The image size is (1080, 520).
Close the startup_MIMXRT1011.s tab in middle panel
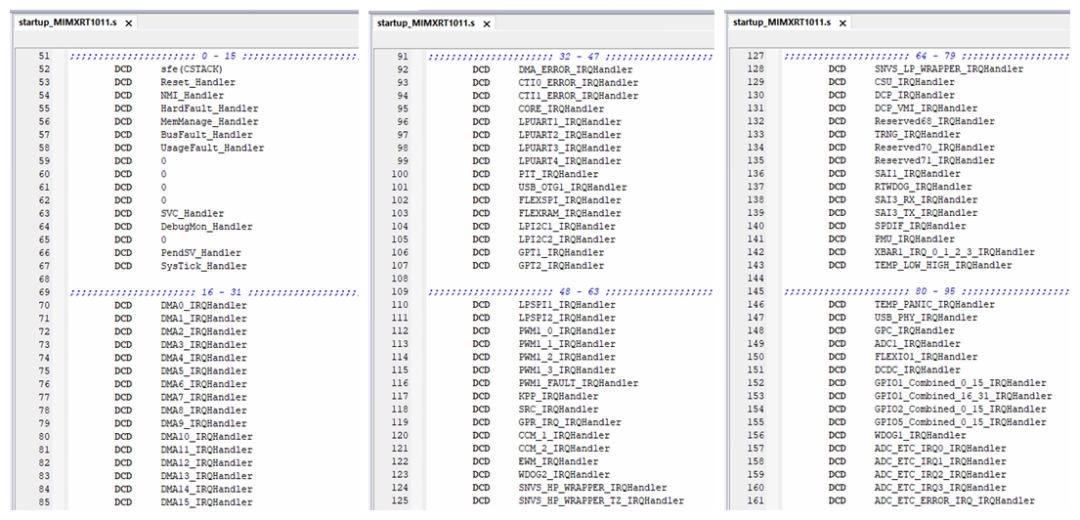click(x=487, y=23)
